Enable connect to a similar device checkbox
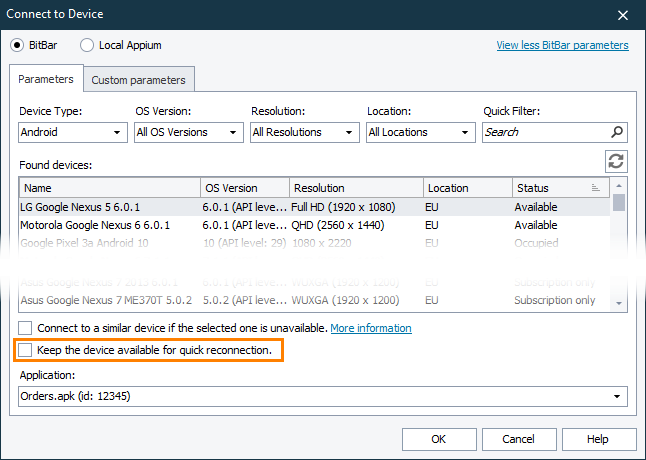 (x=25, y=328)
